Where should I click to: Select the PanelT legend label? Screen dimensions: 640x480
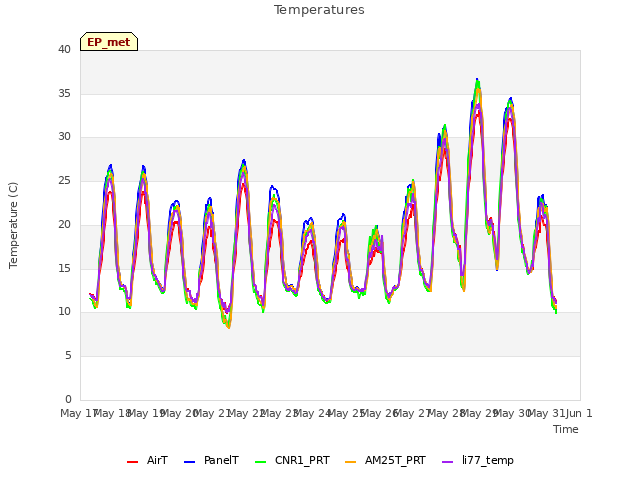221,460
